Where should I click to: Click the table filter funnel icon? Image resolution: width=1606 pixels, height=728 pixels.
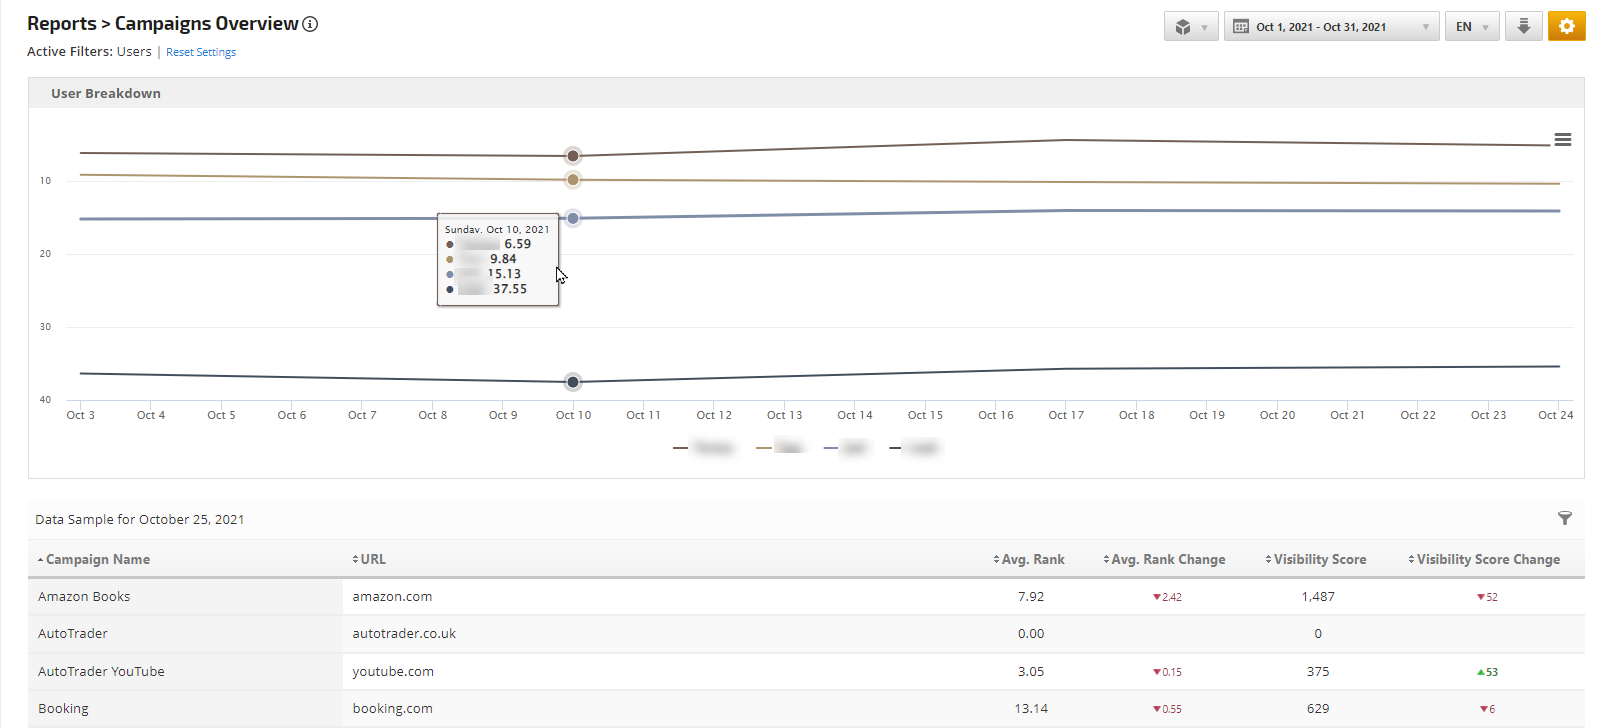tap(1564, 518)
